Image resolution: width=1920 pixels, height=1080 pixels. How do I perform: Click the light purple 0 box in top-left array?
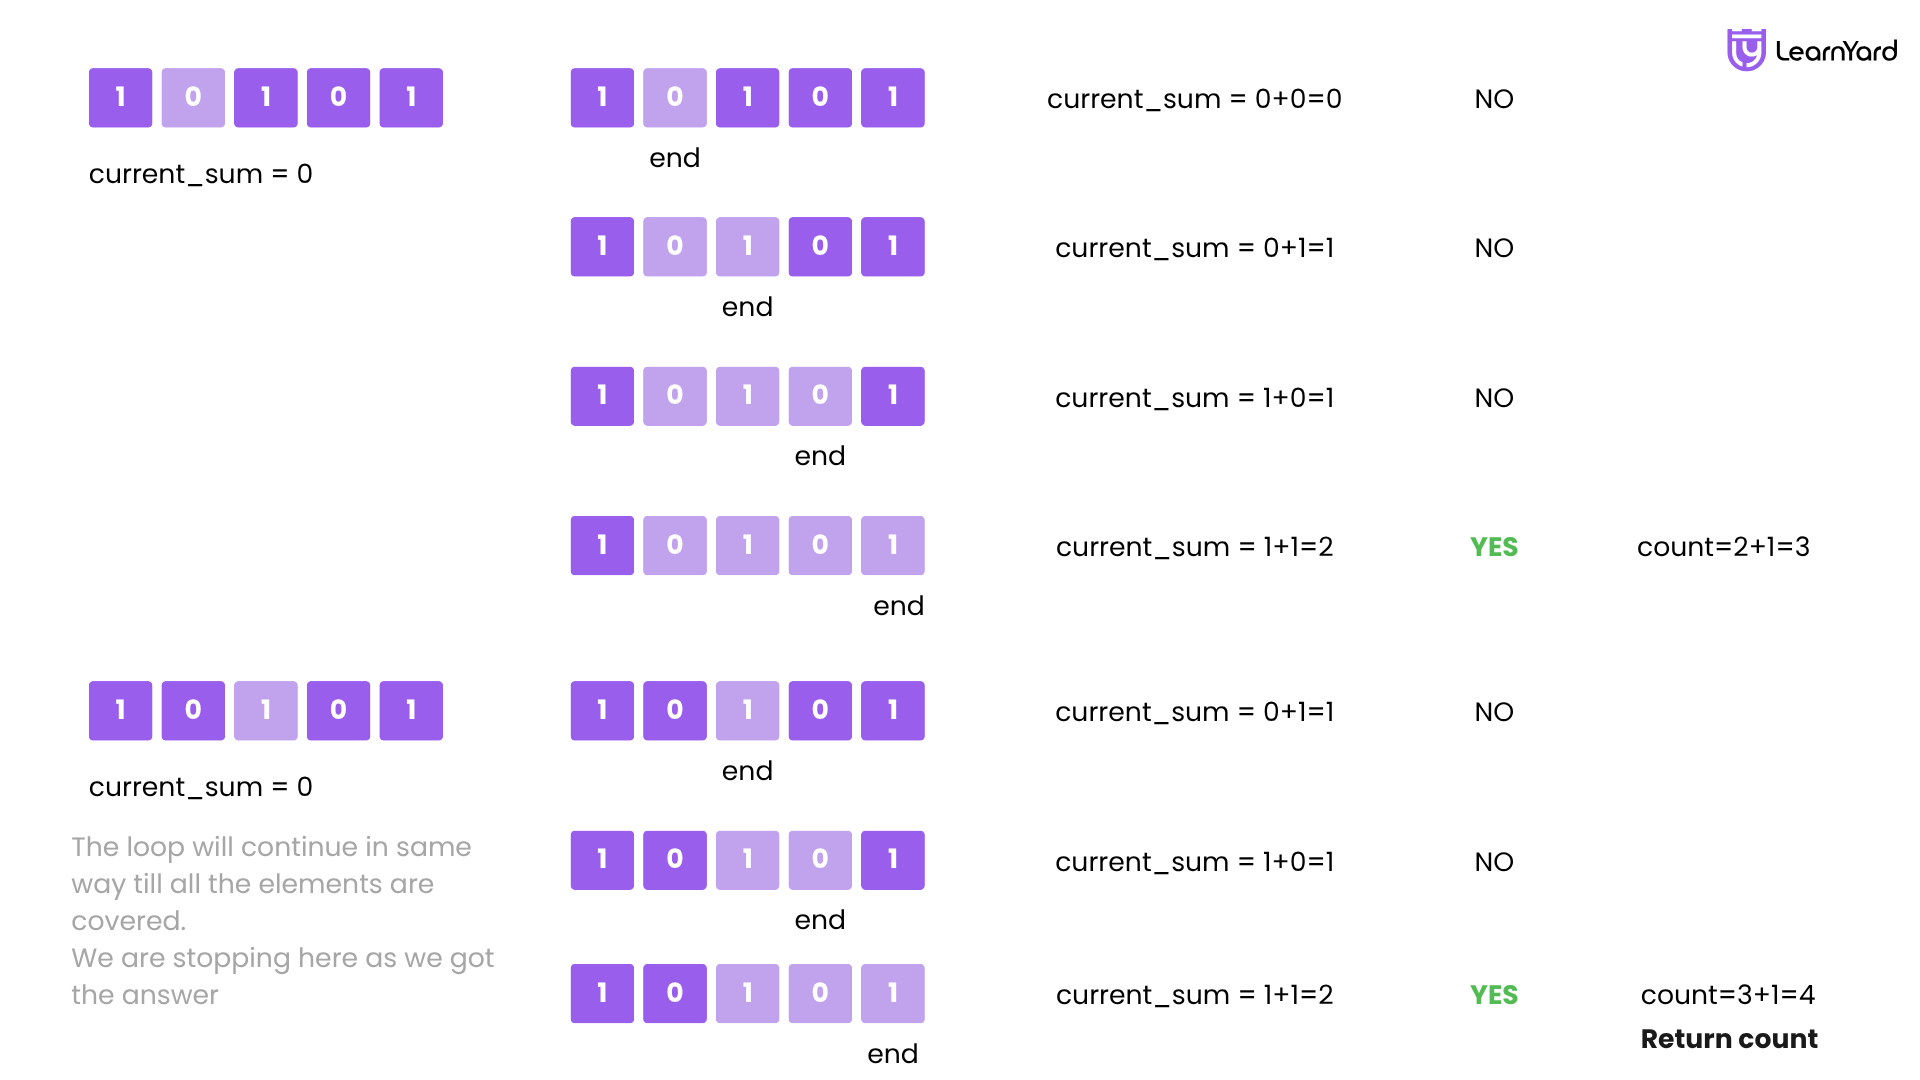[x=193, y=97]
